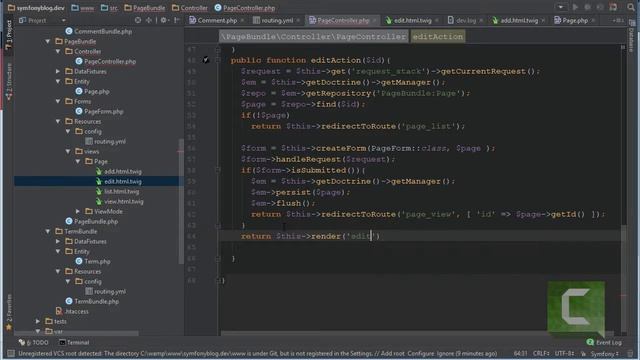Toggle the Structure tool window button
Screen dimensions: 640x360
click(x=9, y=81)
